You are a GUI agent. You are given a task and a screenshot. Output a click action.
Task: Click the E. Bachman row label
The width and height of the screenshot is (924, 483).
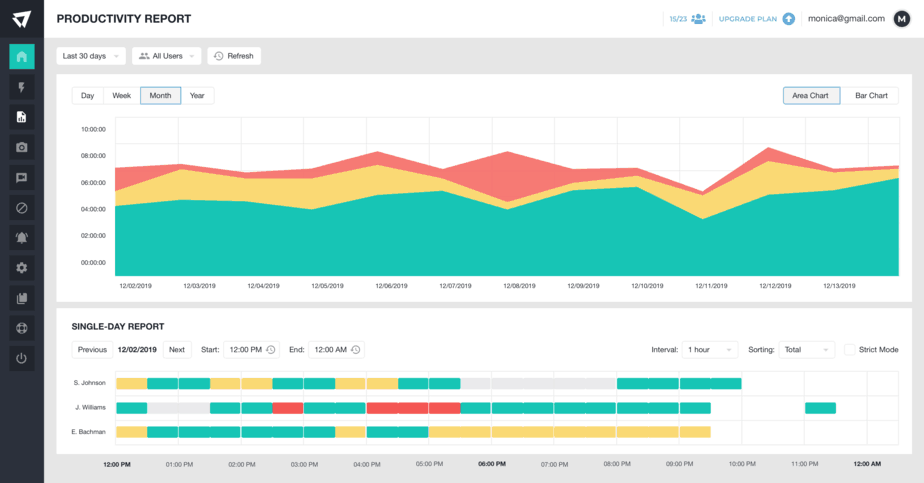click(88, 432)
